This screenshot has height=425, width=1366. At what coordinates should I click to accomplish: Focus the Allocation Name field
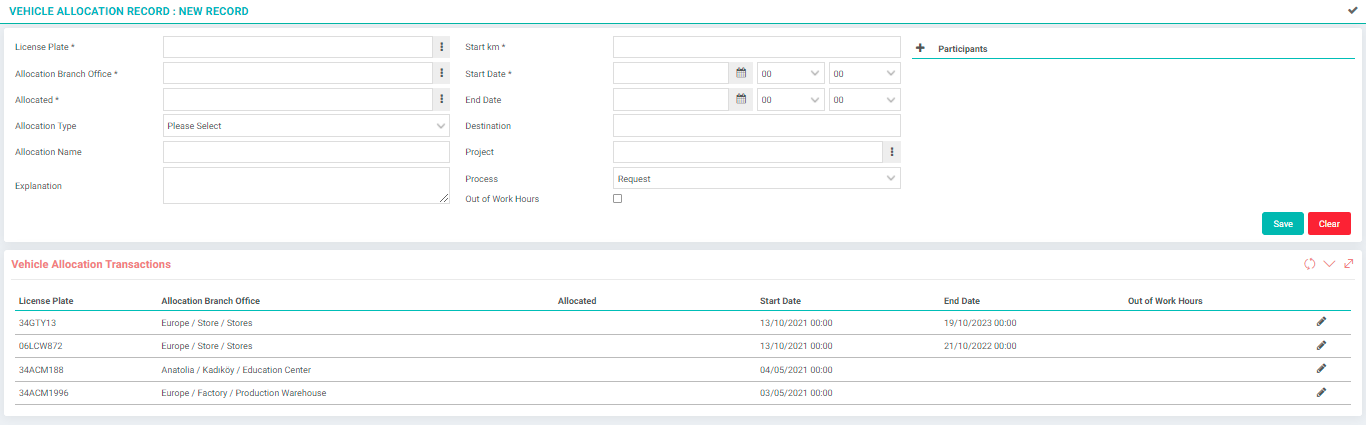307,152
